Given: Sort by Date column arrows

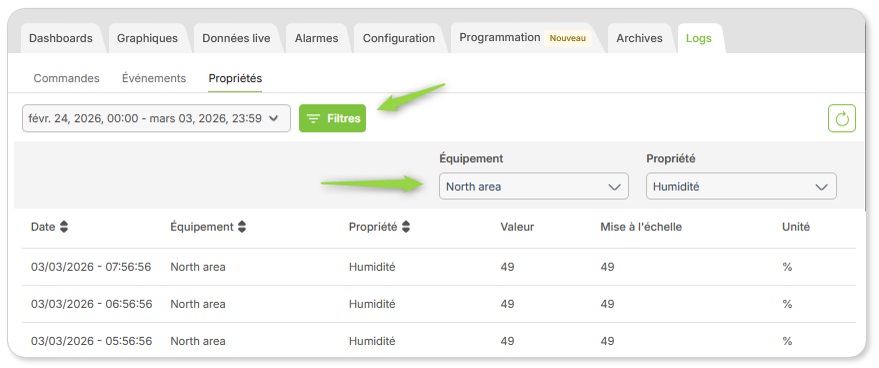Looking at the screenshot, I should coord(64,227).
